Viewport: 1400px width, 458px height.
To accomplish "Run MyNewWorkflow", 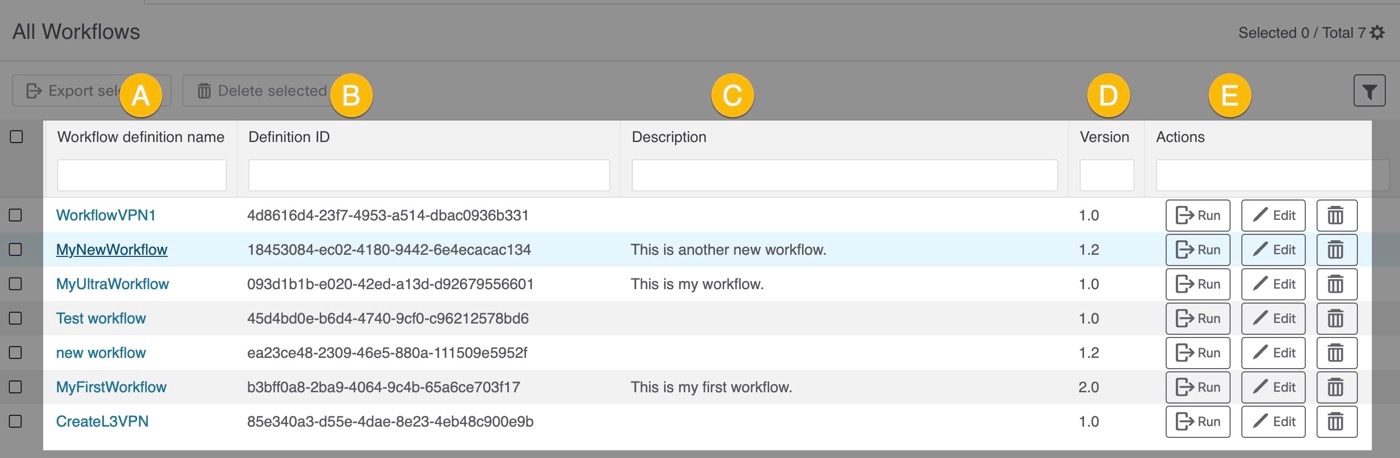I will tap(1198, 249).
